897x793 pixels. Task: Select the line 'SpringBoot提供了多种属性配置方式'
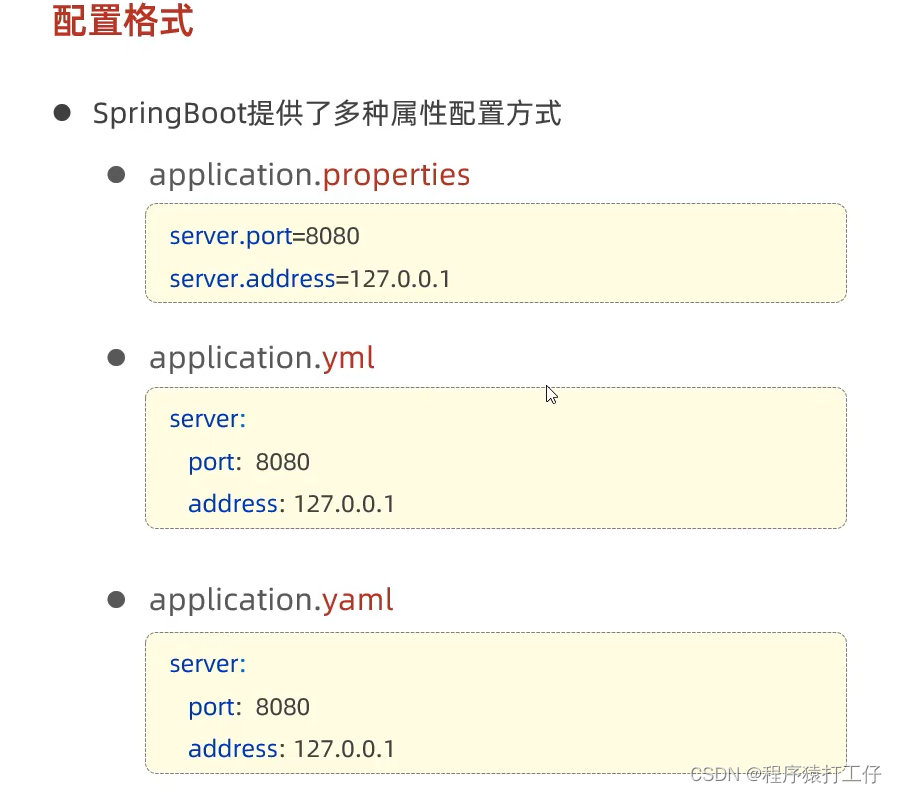327,113
